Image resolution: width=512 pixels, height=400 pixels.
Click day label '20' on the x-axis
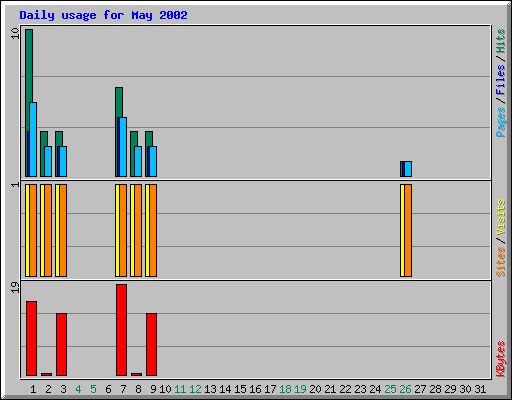point(315,389)
